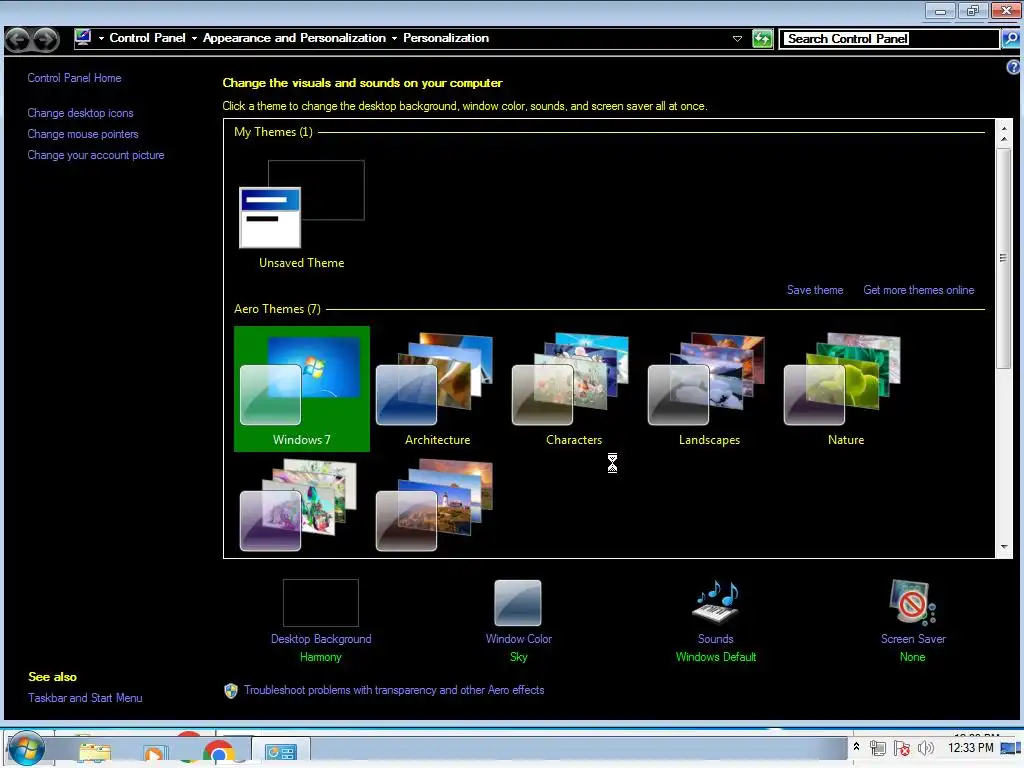1024x768 pixels.
Task: Go to Appearance and Personalization breadcrumb
Action: pyautogui.click(x=295, y=38)
